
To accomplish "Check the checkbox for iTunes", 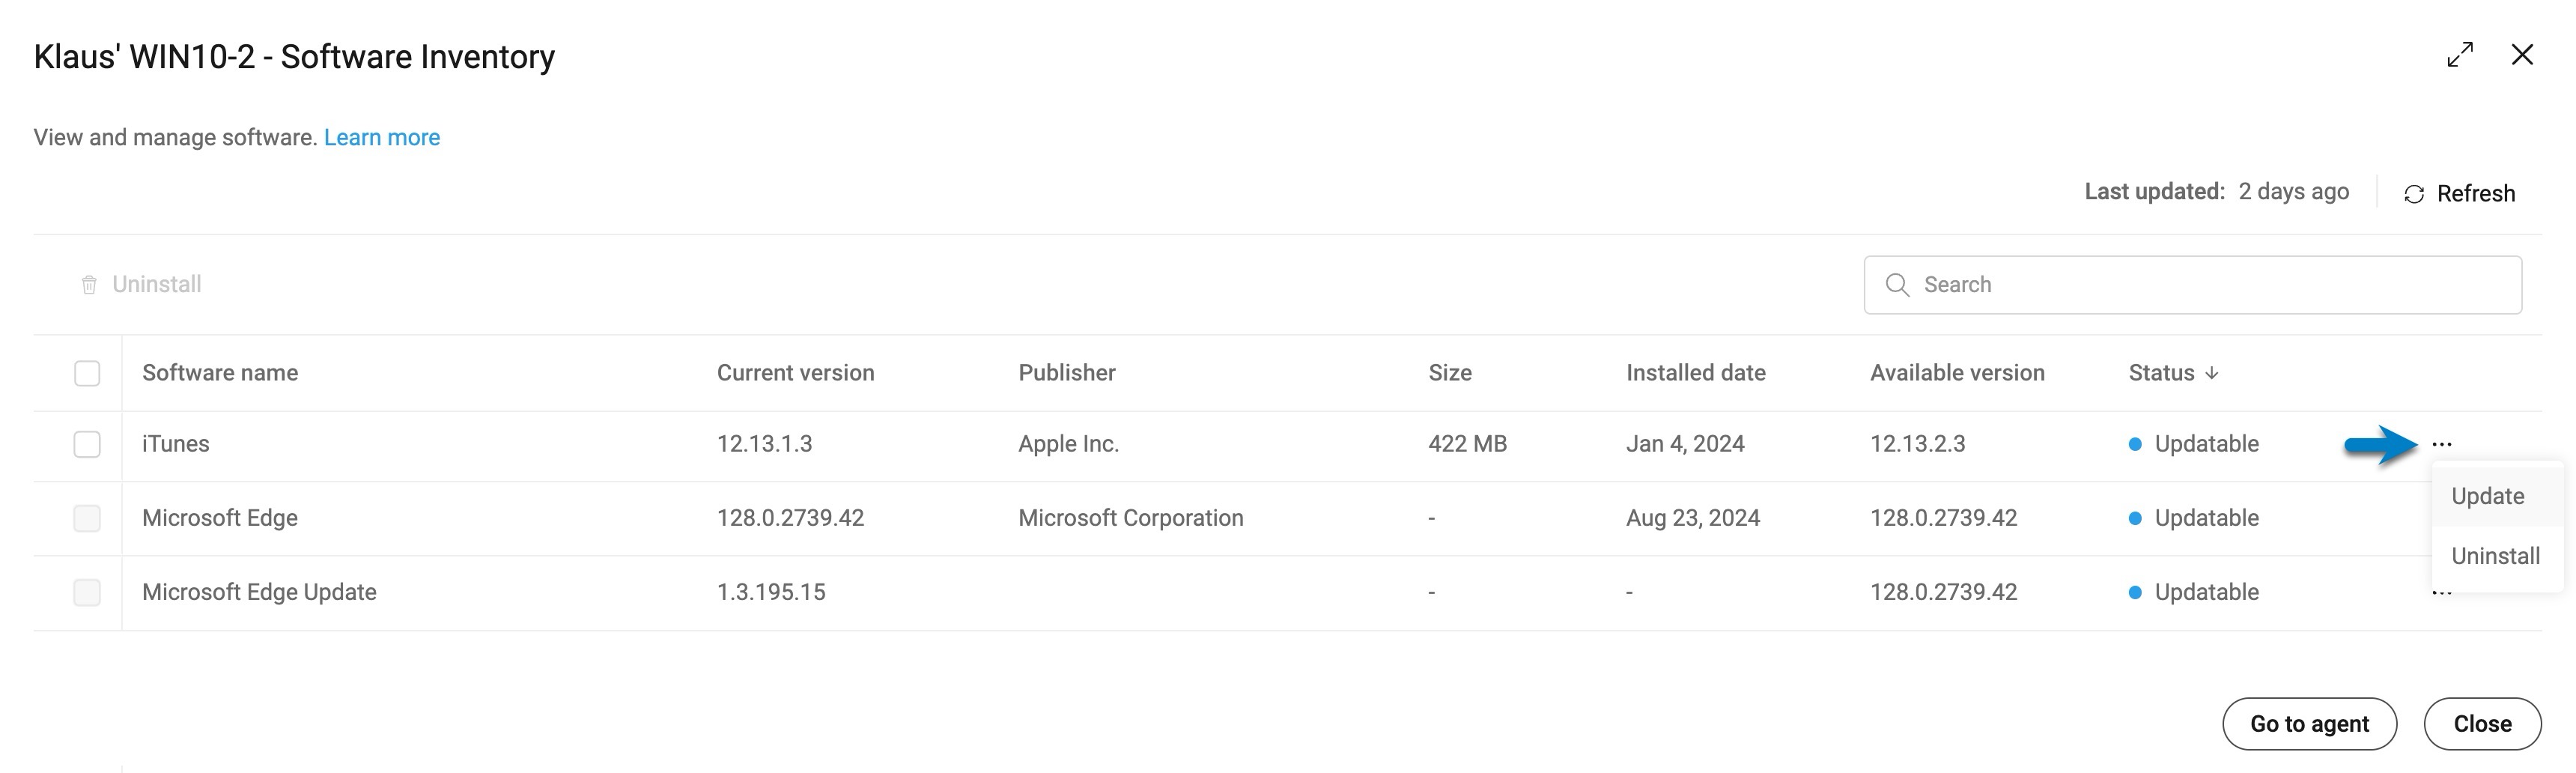I will click(87, 443).
